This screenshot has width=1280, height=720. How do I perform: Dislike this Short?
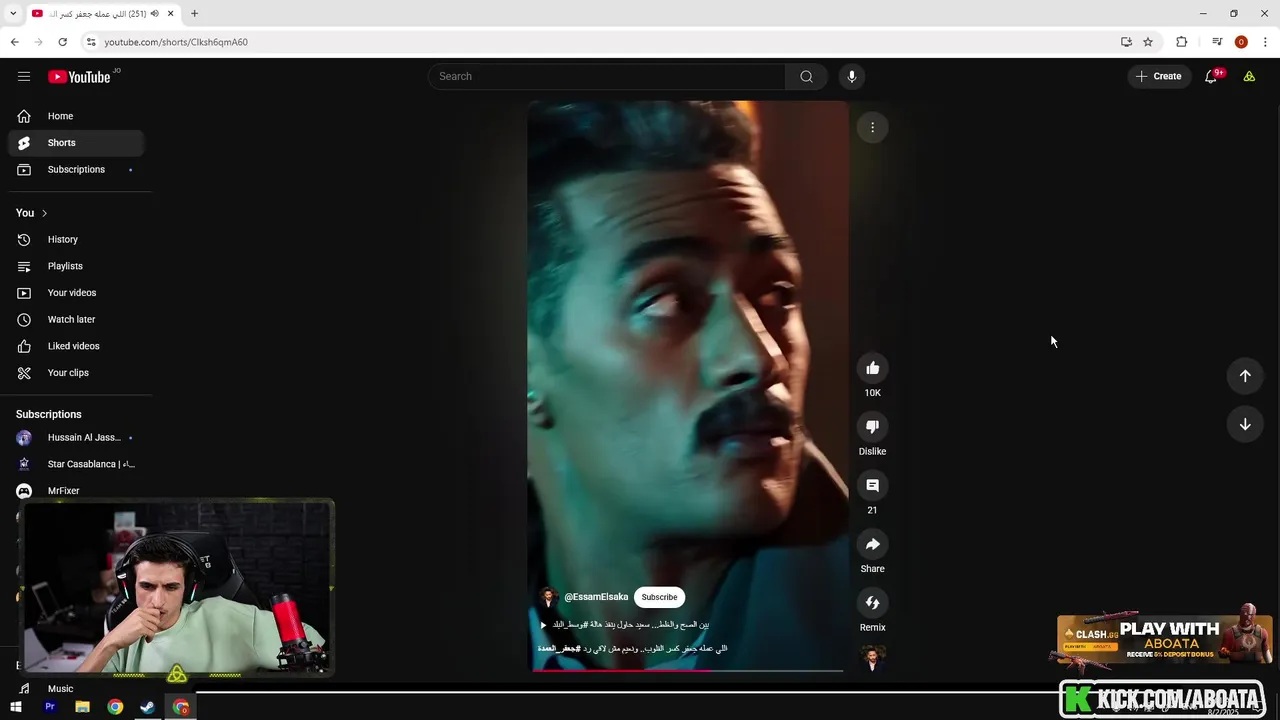pyautogui.click(x=872, y=427)
